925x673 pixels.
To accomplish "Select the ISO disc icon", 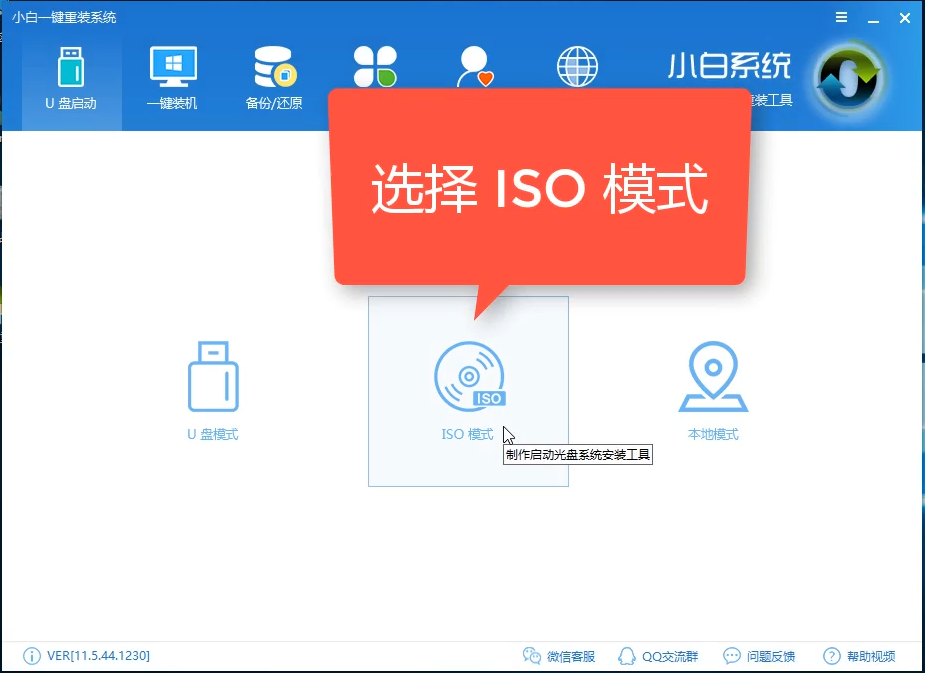I will 467,376.
